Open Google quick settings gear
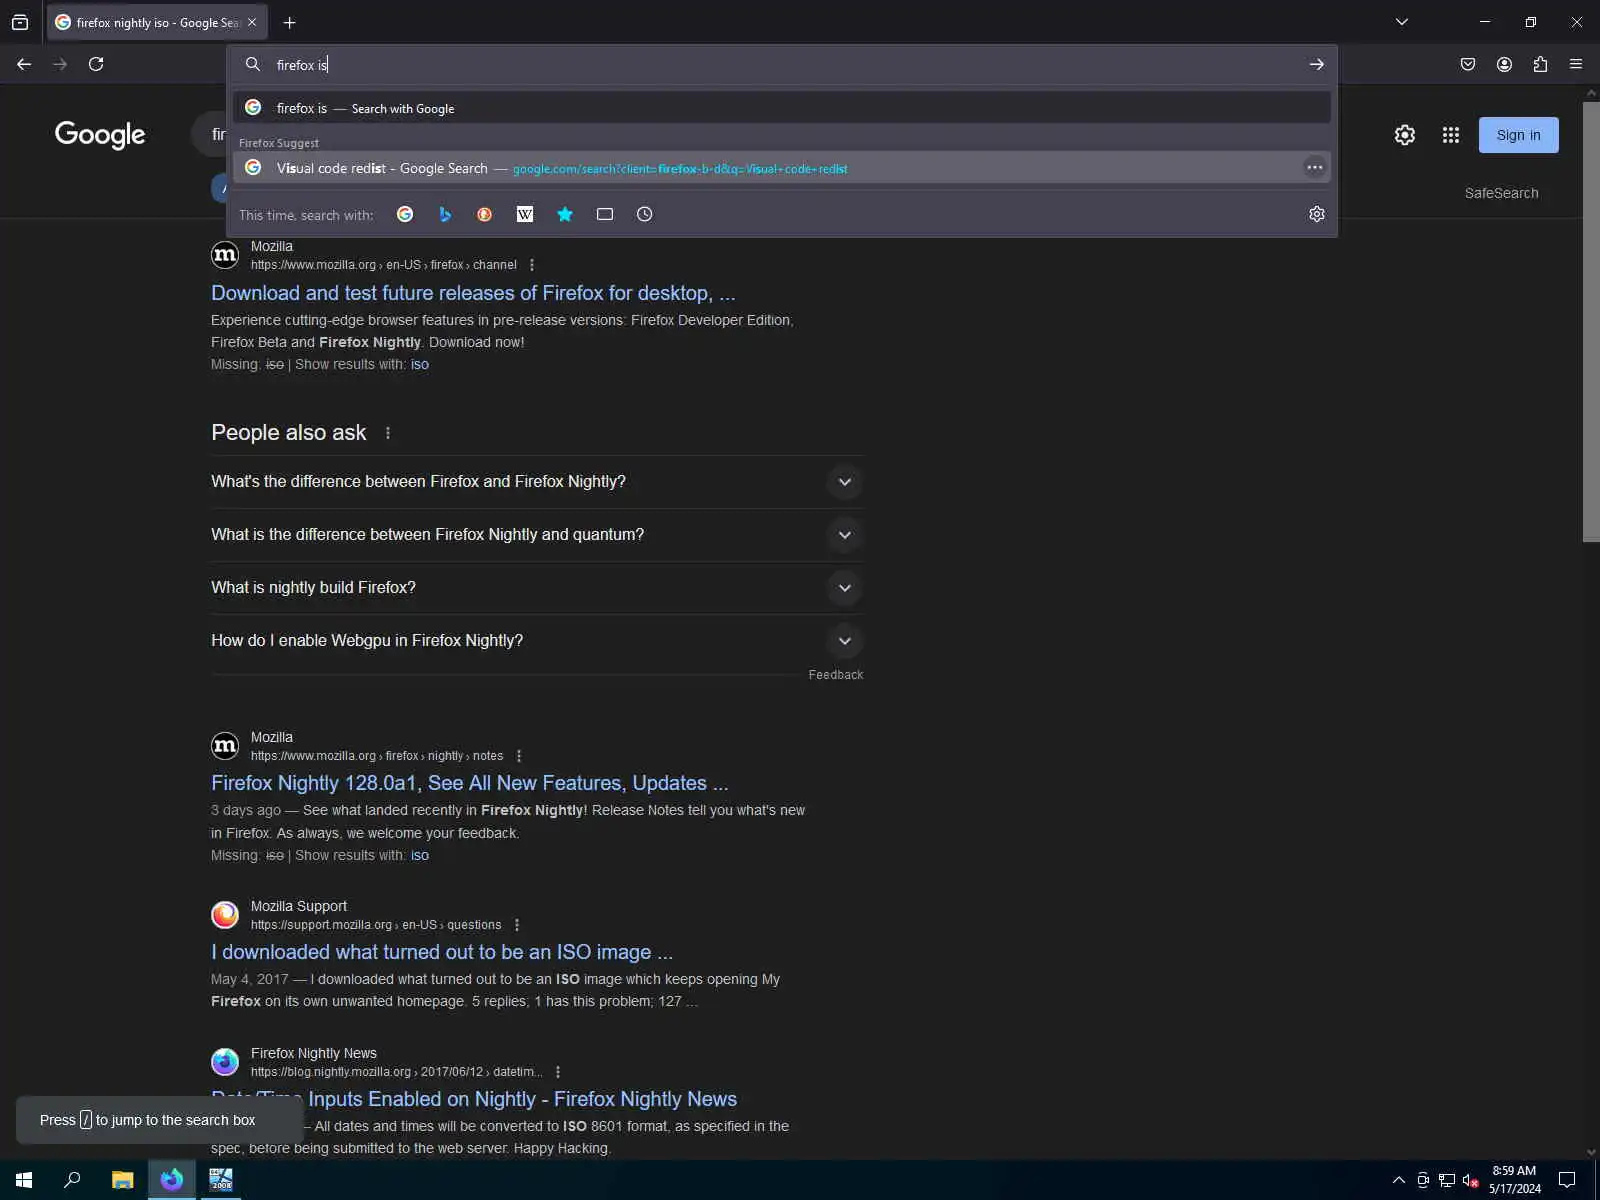The image size is (1600, 1200). pos(1405,135)
